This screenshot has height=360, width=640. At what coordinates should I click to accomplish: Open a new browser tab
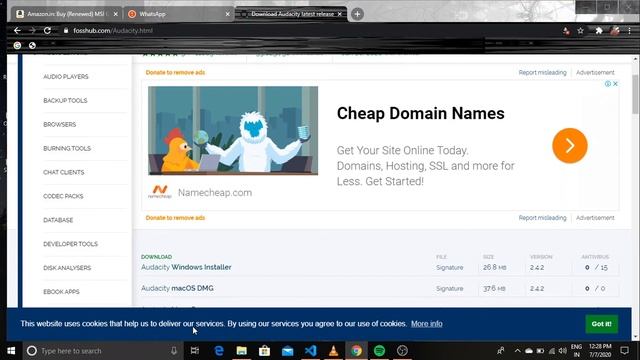pyautogui.click(x=357, y=14)
